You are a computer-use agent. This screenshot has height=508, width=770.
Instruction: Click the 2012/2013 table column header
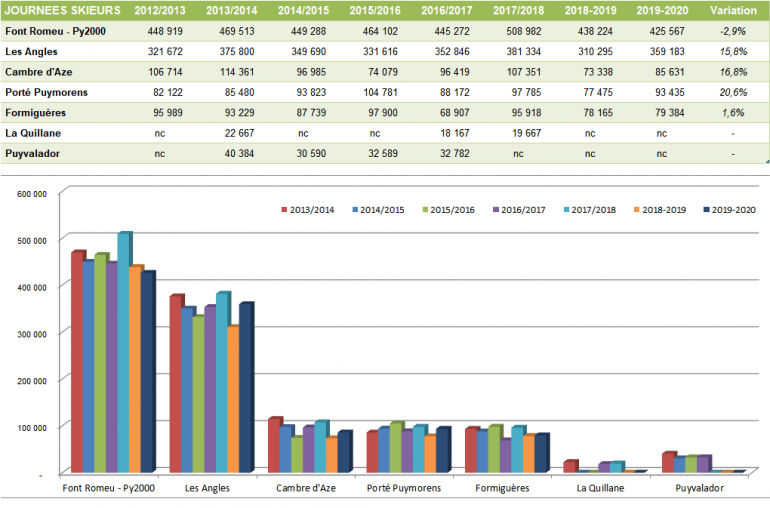pos(159,10)
